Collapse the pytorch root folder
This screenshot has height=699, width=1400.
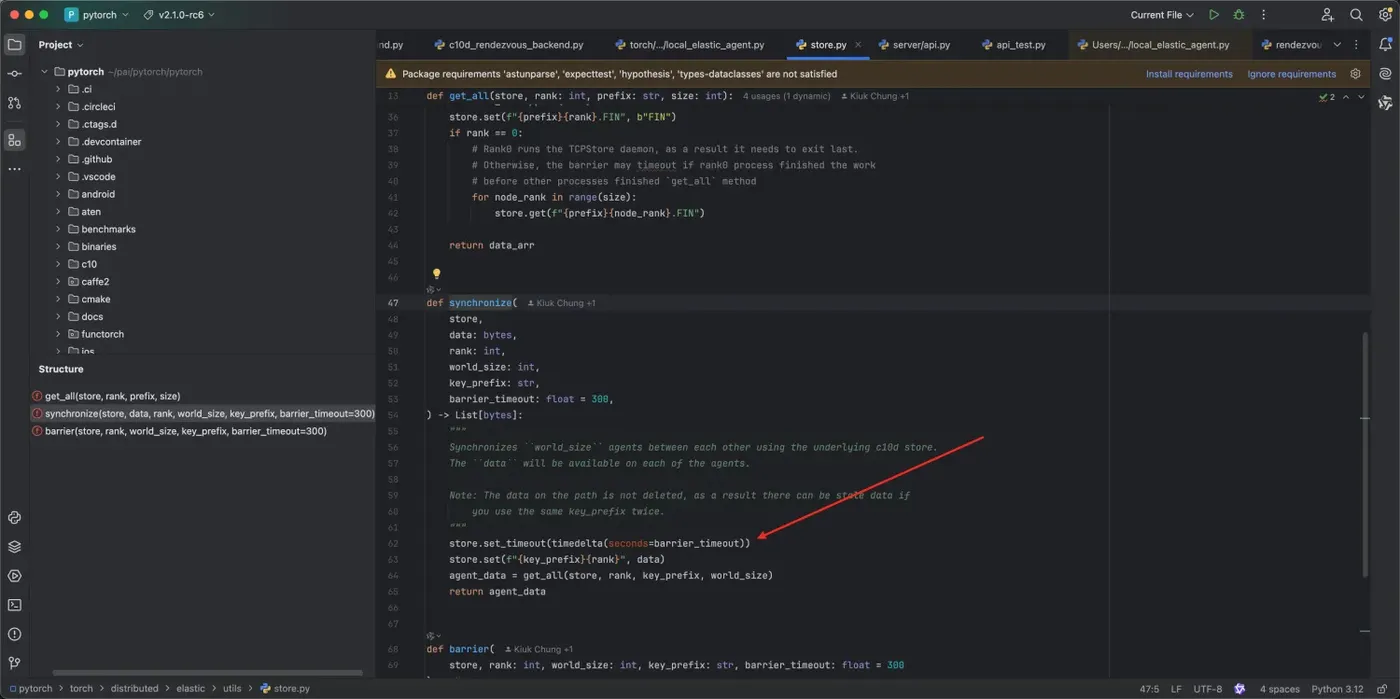point(45,72)
